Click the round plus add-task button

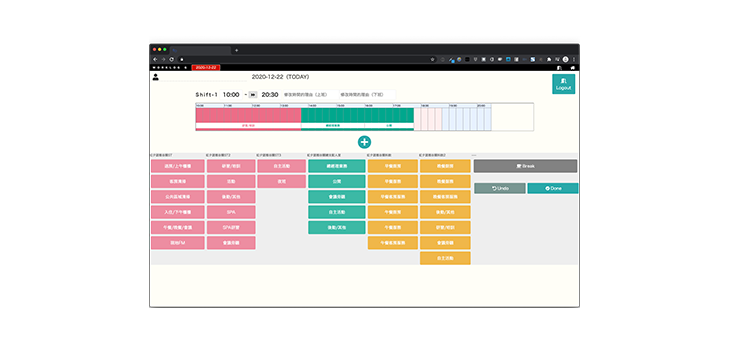[364, 142]
